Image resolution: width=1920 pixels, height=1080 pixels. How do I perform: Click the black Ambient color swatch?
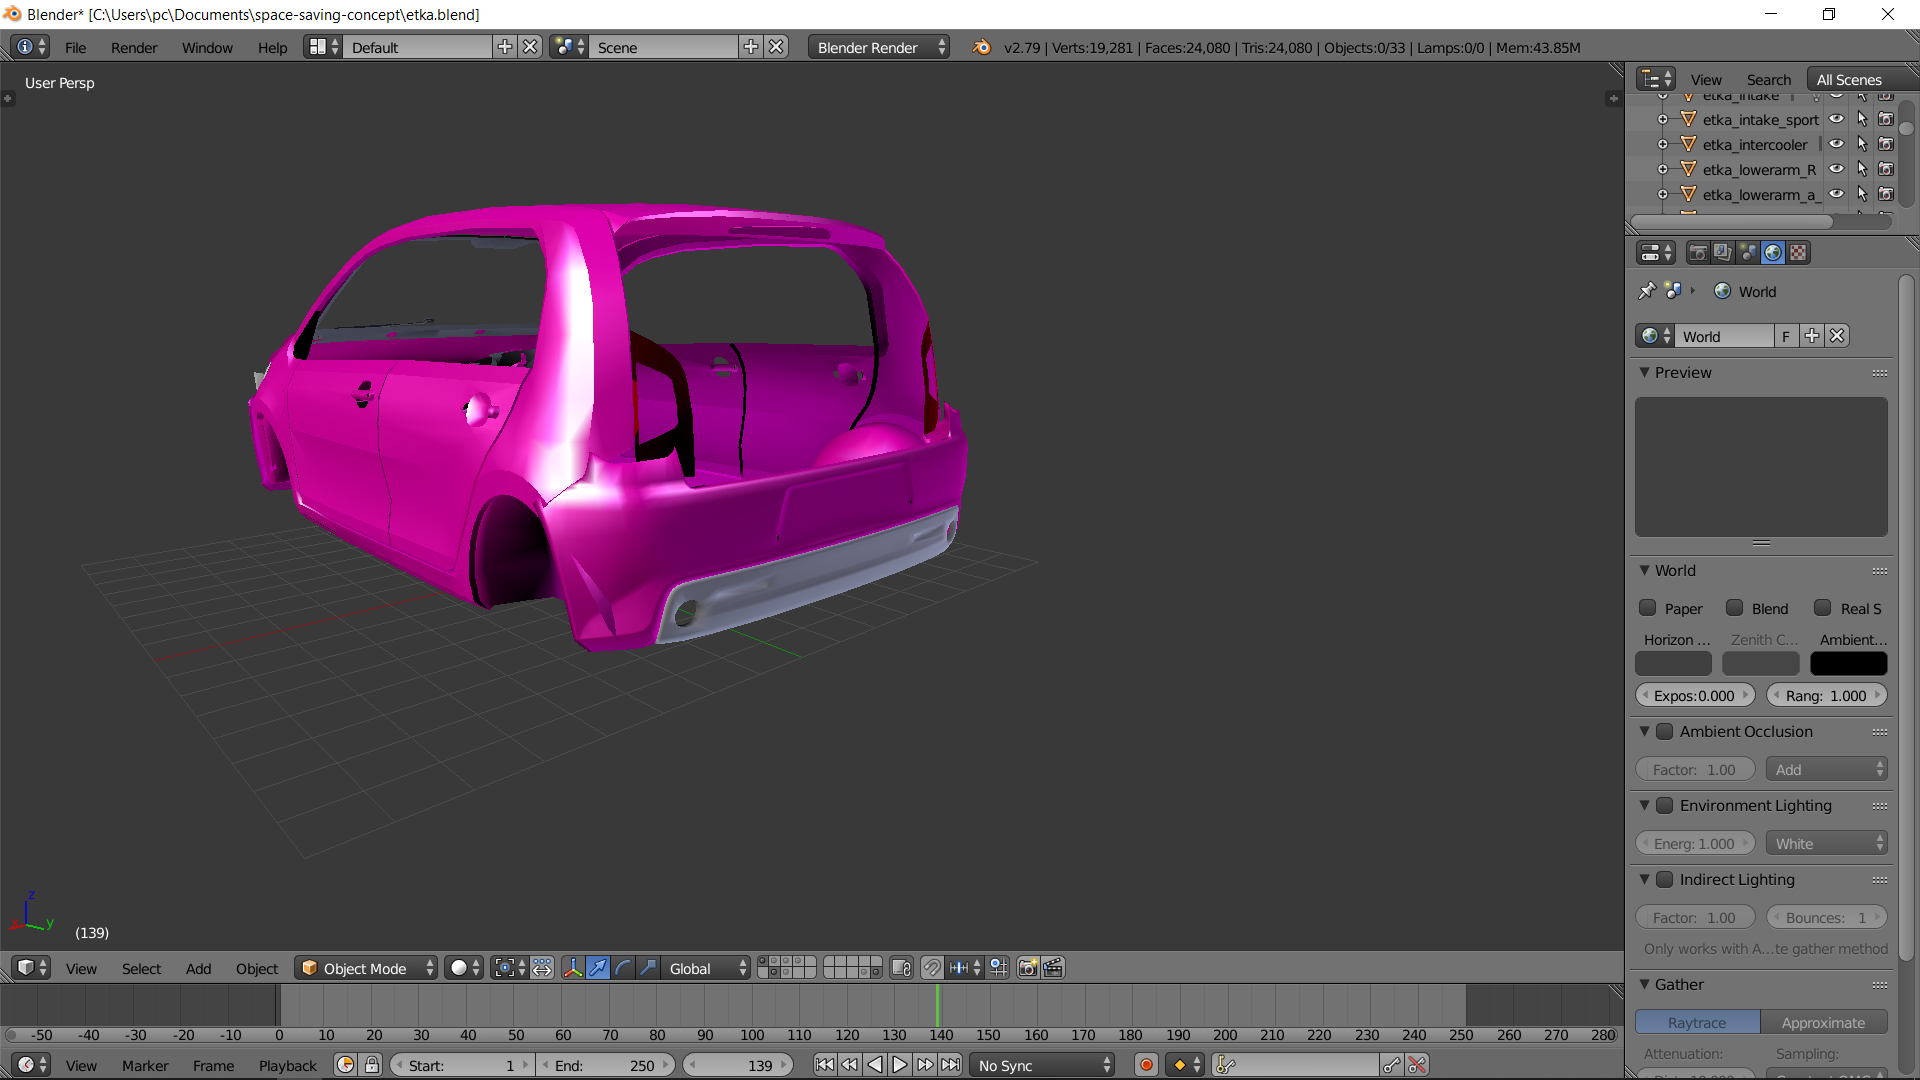point(1848,663)
